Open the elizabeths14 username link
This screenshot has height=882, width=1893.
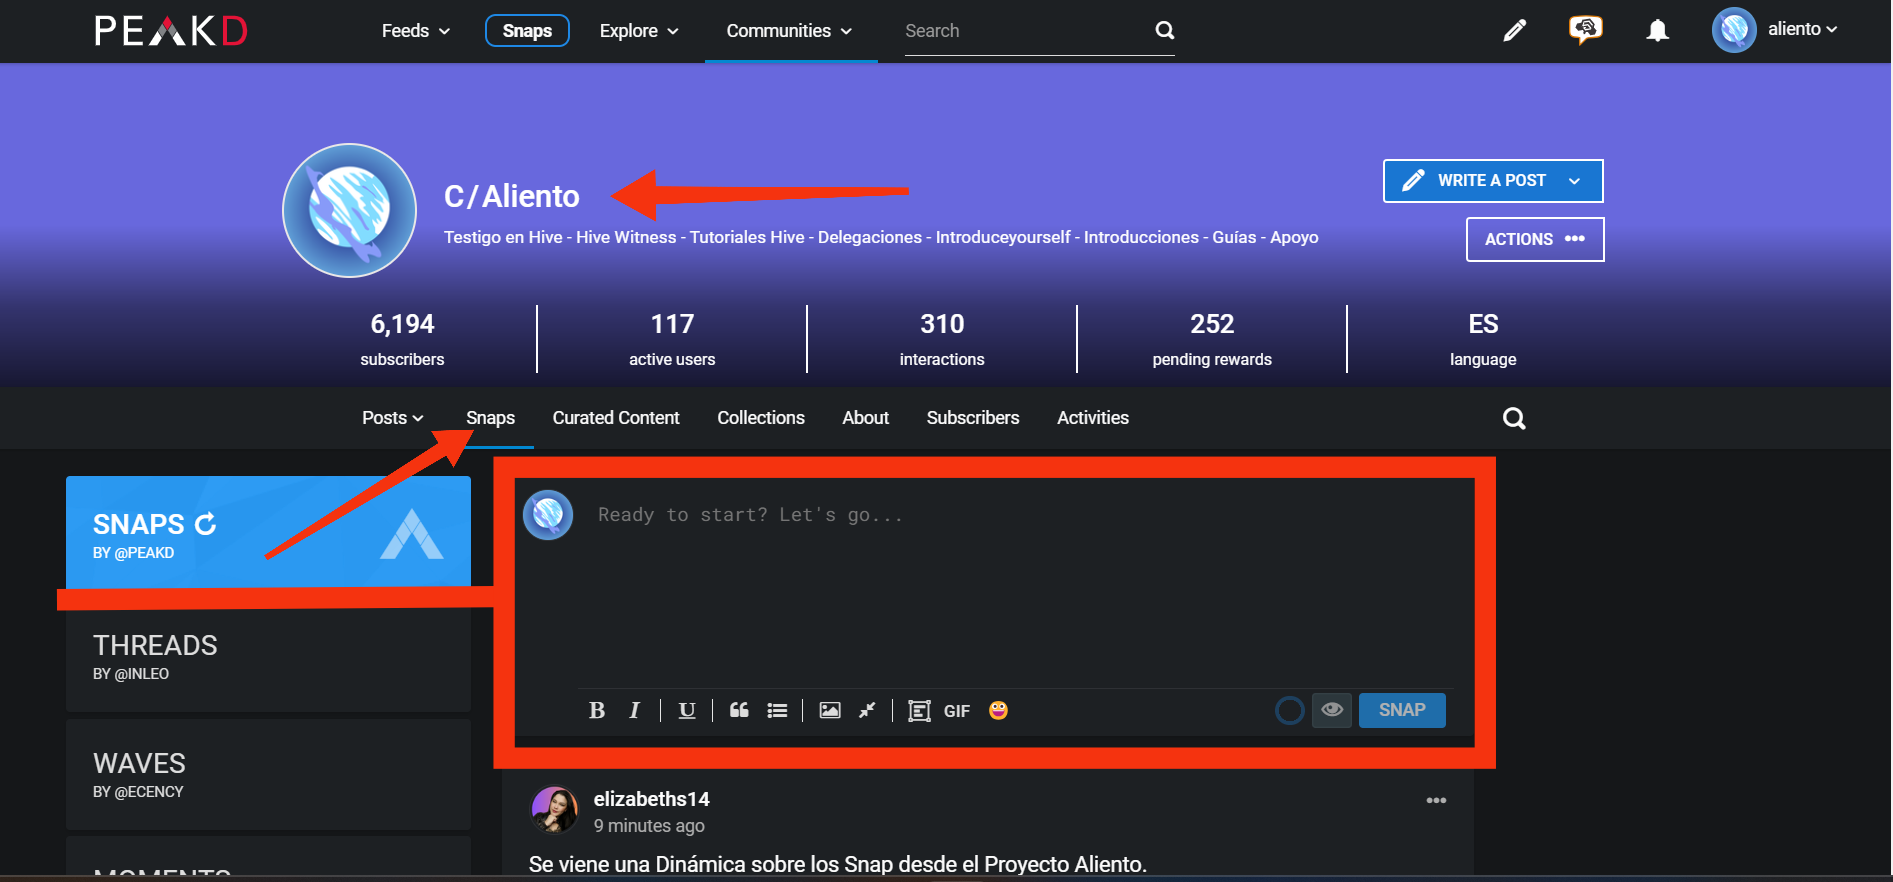(x=652, y=799)
